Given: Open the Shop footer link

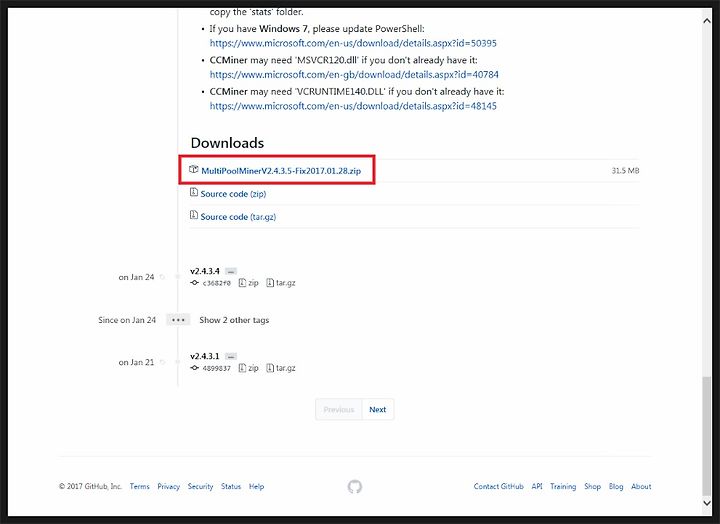Looking at the screenshot, I should (x=592, y=486).
